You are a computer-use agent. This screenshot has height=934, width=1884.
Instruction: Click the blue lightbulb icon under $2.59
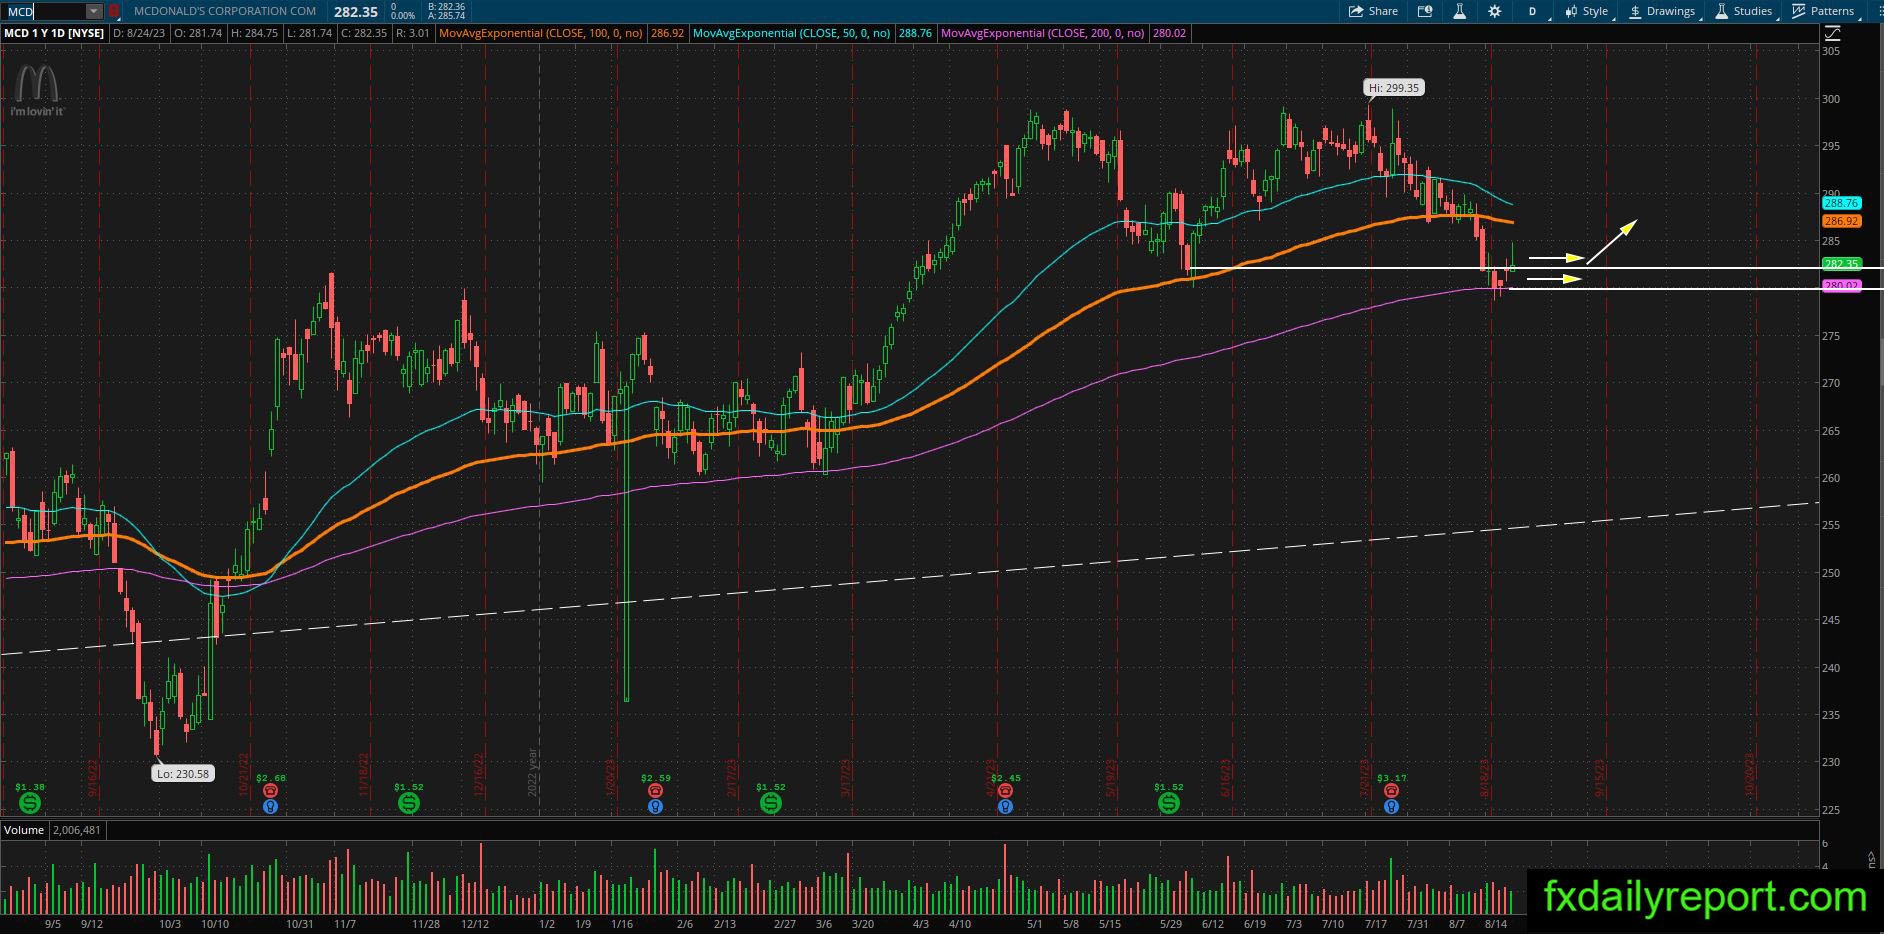(655, 806)
